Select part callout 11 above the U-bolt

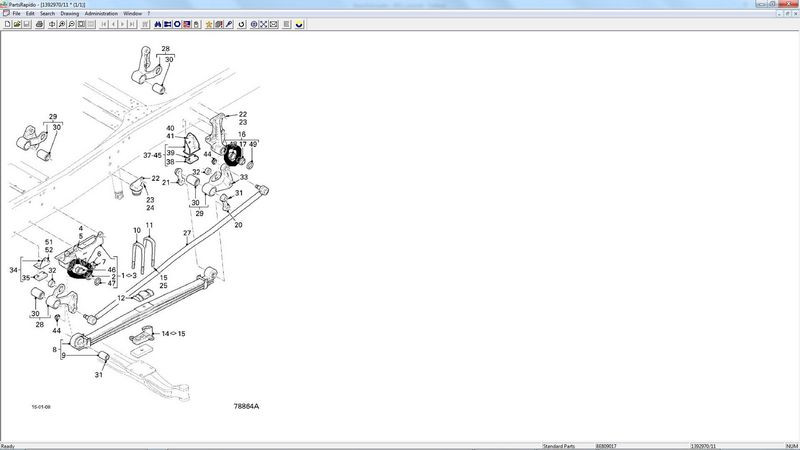click(x=149, y=225)
